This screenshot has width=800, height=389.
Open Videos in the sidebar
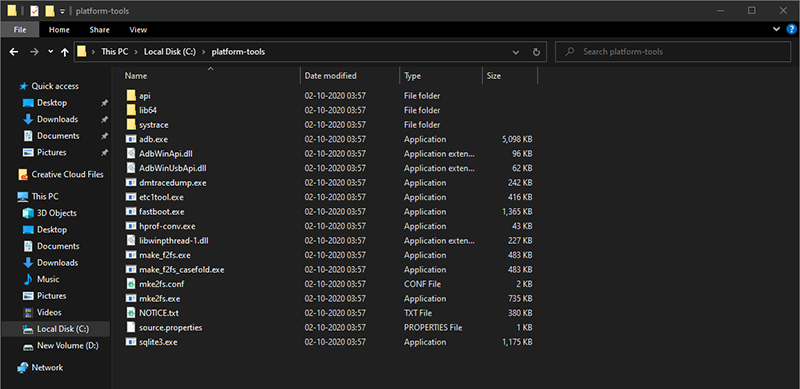pos(49,312)
